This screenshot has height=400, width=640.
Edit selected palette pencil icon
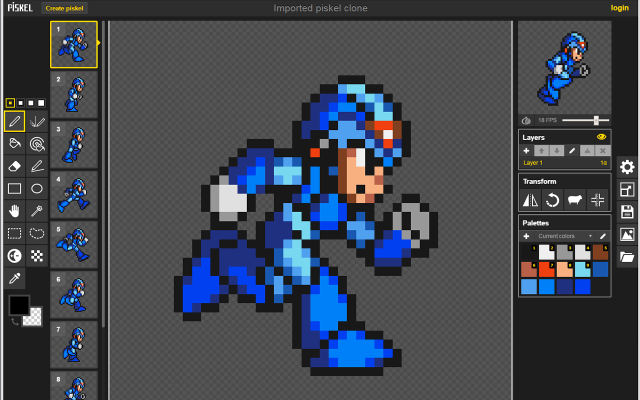pyautogui.click(x=602, y=236)
